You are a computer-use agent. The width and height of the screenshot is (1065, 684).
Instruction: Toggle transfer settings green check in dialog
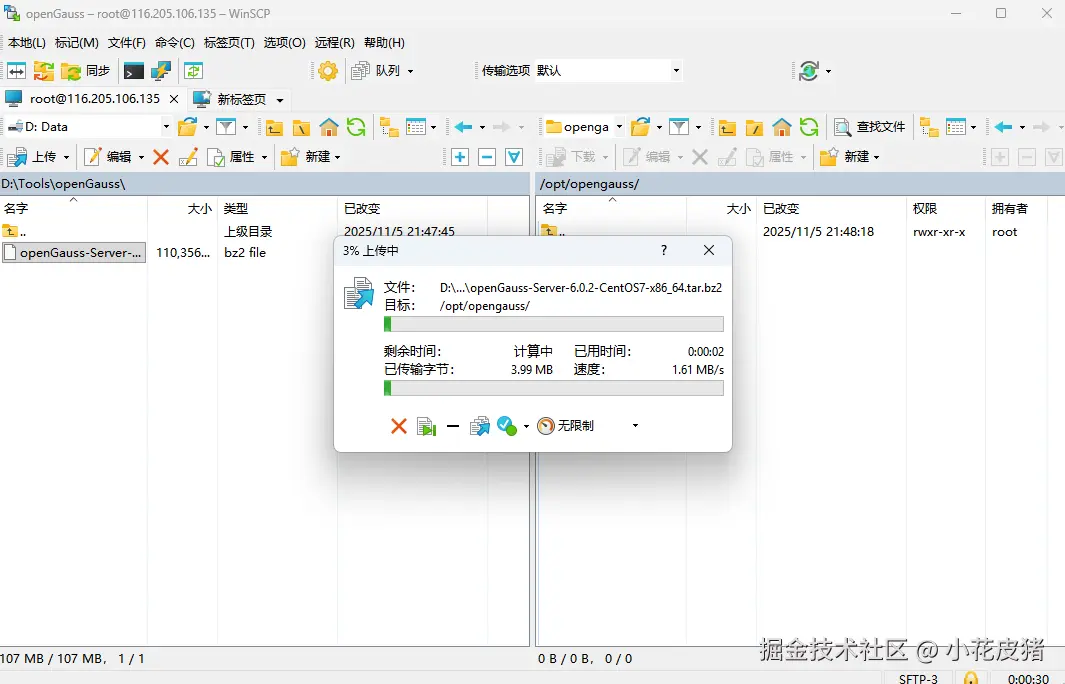(505, 425)
